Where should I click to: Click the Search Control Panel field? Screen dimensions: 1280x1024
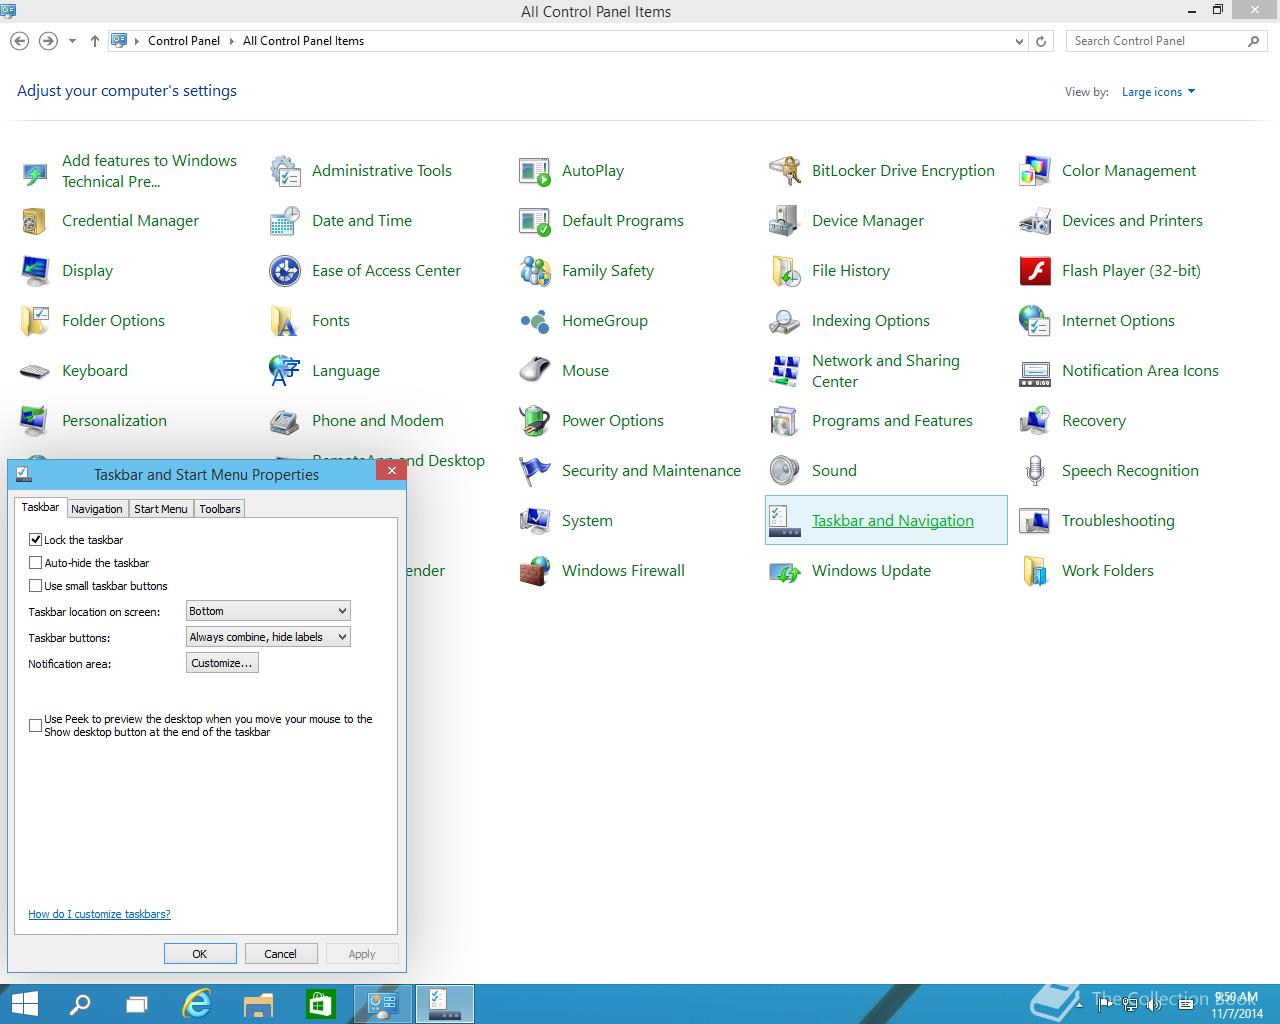tap(1166, 41)
